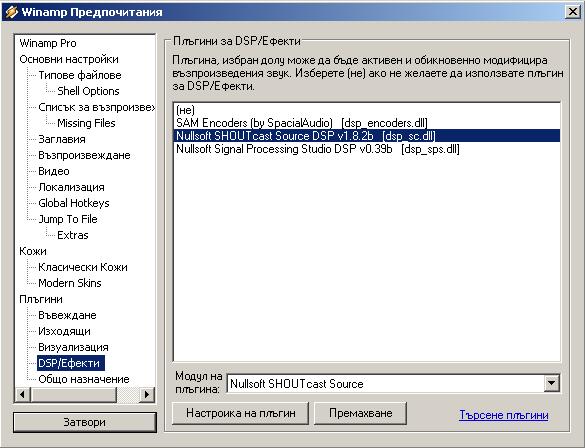585x448 pixels.
Task: Select Типове файлове tree item
Action: [80, 75]
